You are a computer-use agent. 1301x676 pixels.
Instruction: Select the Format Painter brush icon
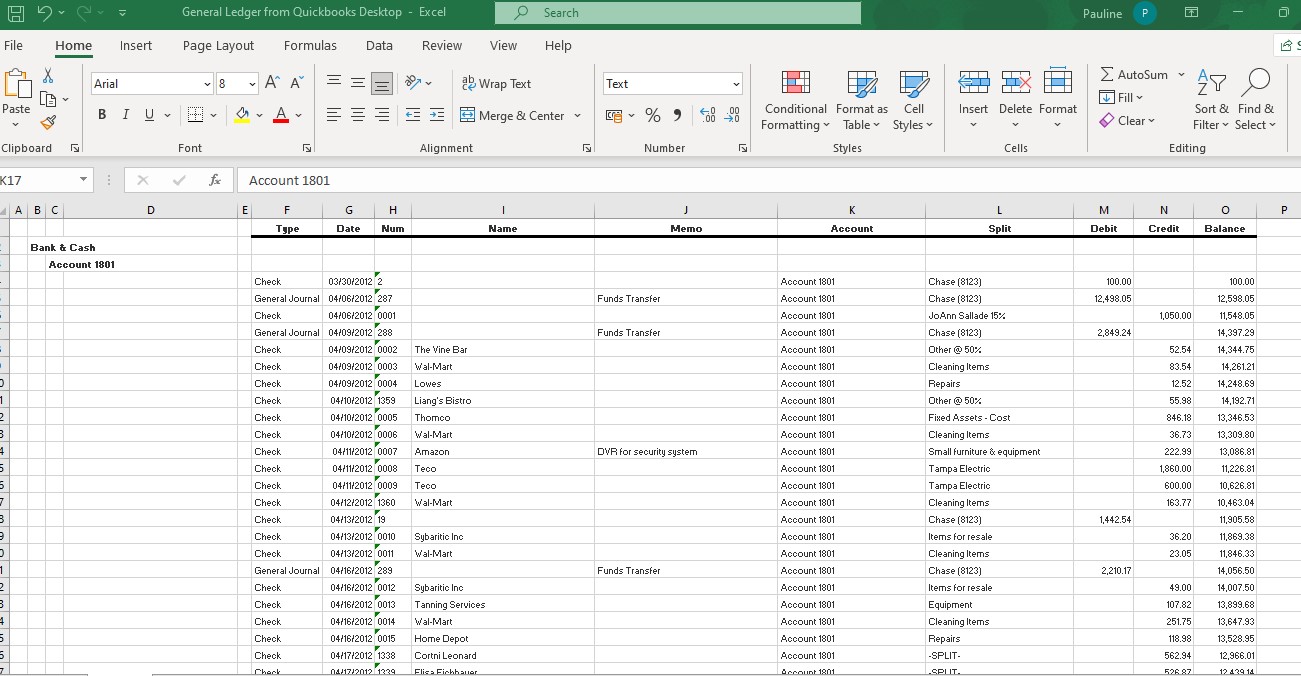(47, 122)
